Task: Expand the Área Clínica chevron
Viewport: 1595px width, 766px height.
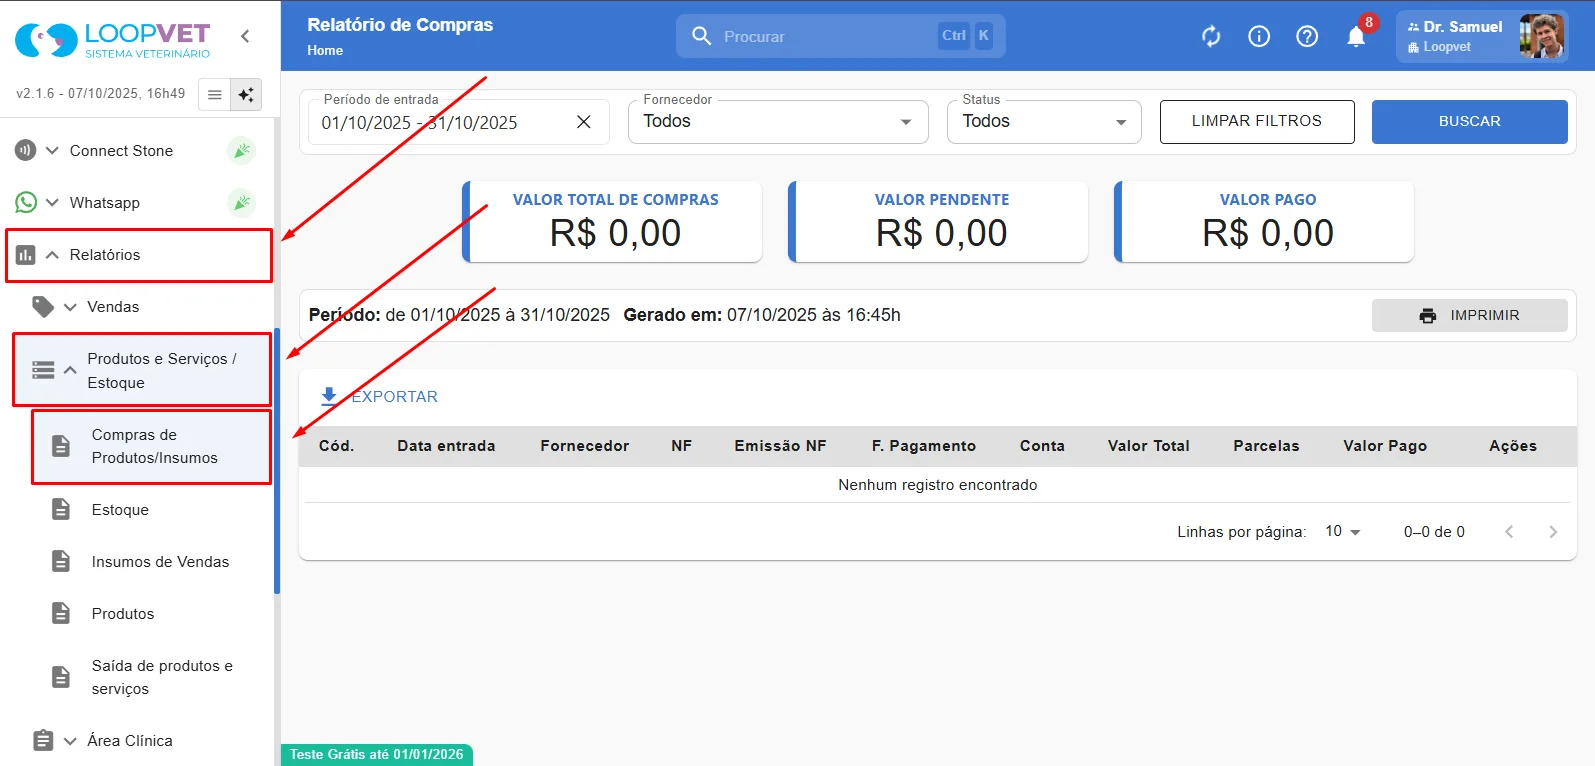Action: pos(70,741)
